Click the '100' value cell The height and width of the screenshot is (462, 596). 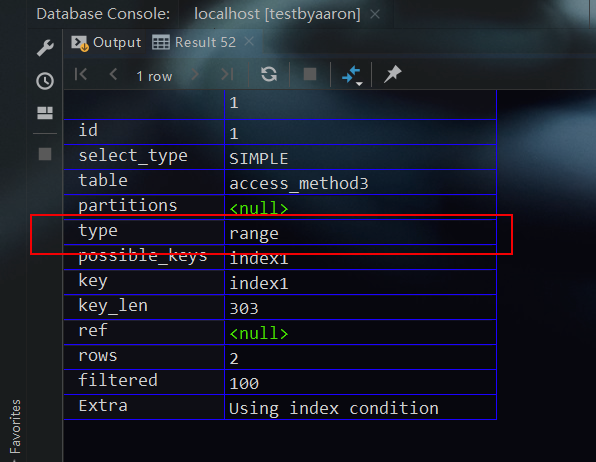tap(360, 382)
